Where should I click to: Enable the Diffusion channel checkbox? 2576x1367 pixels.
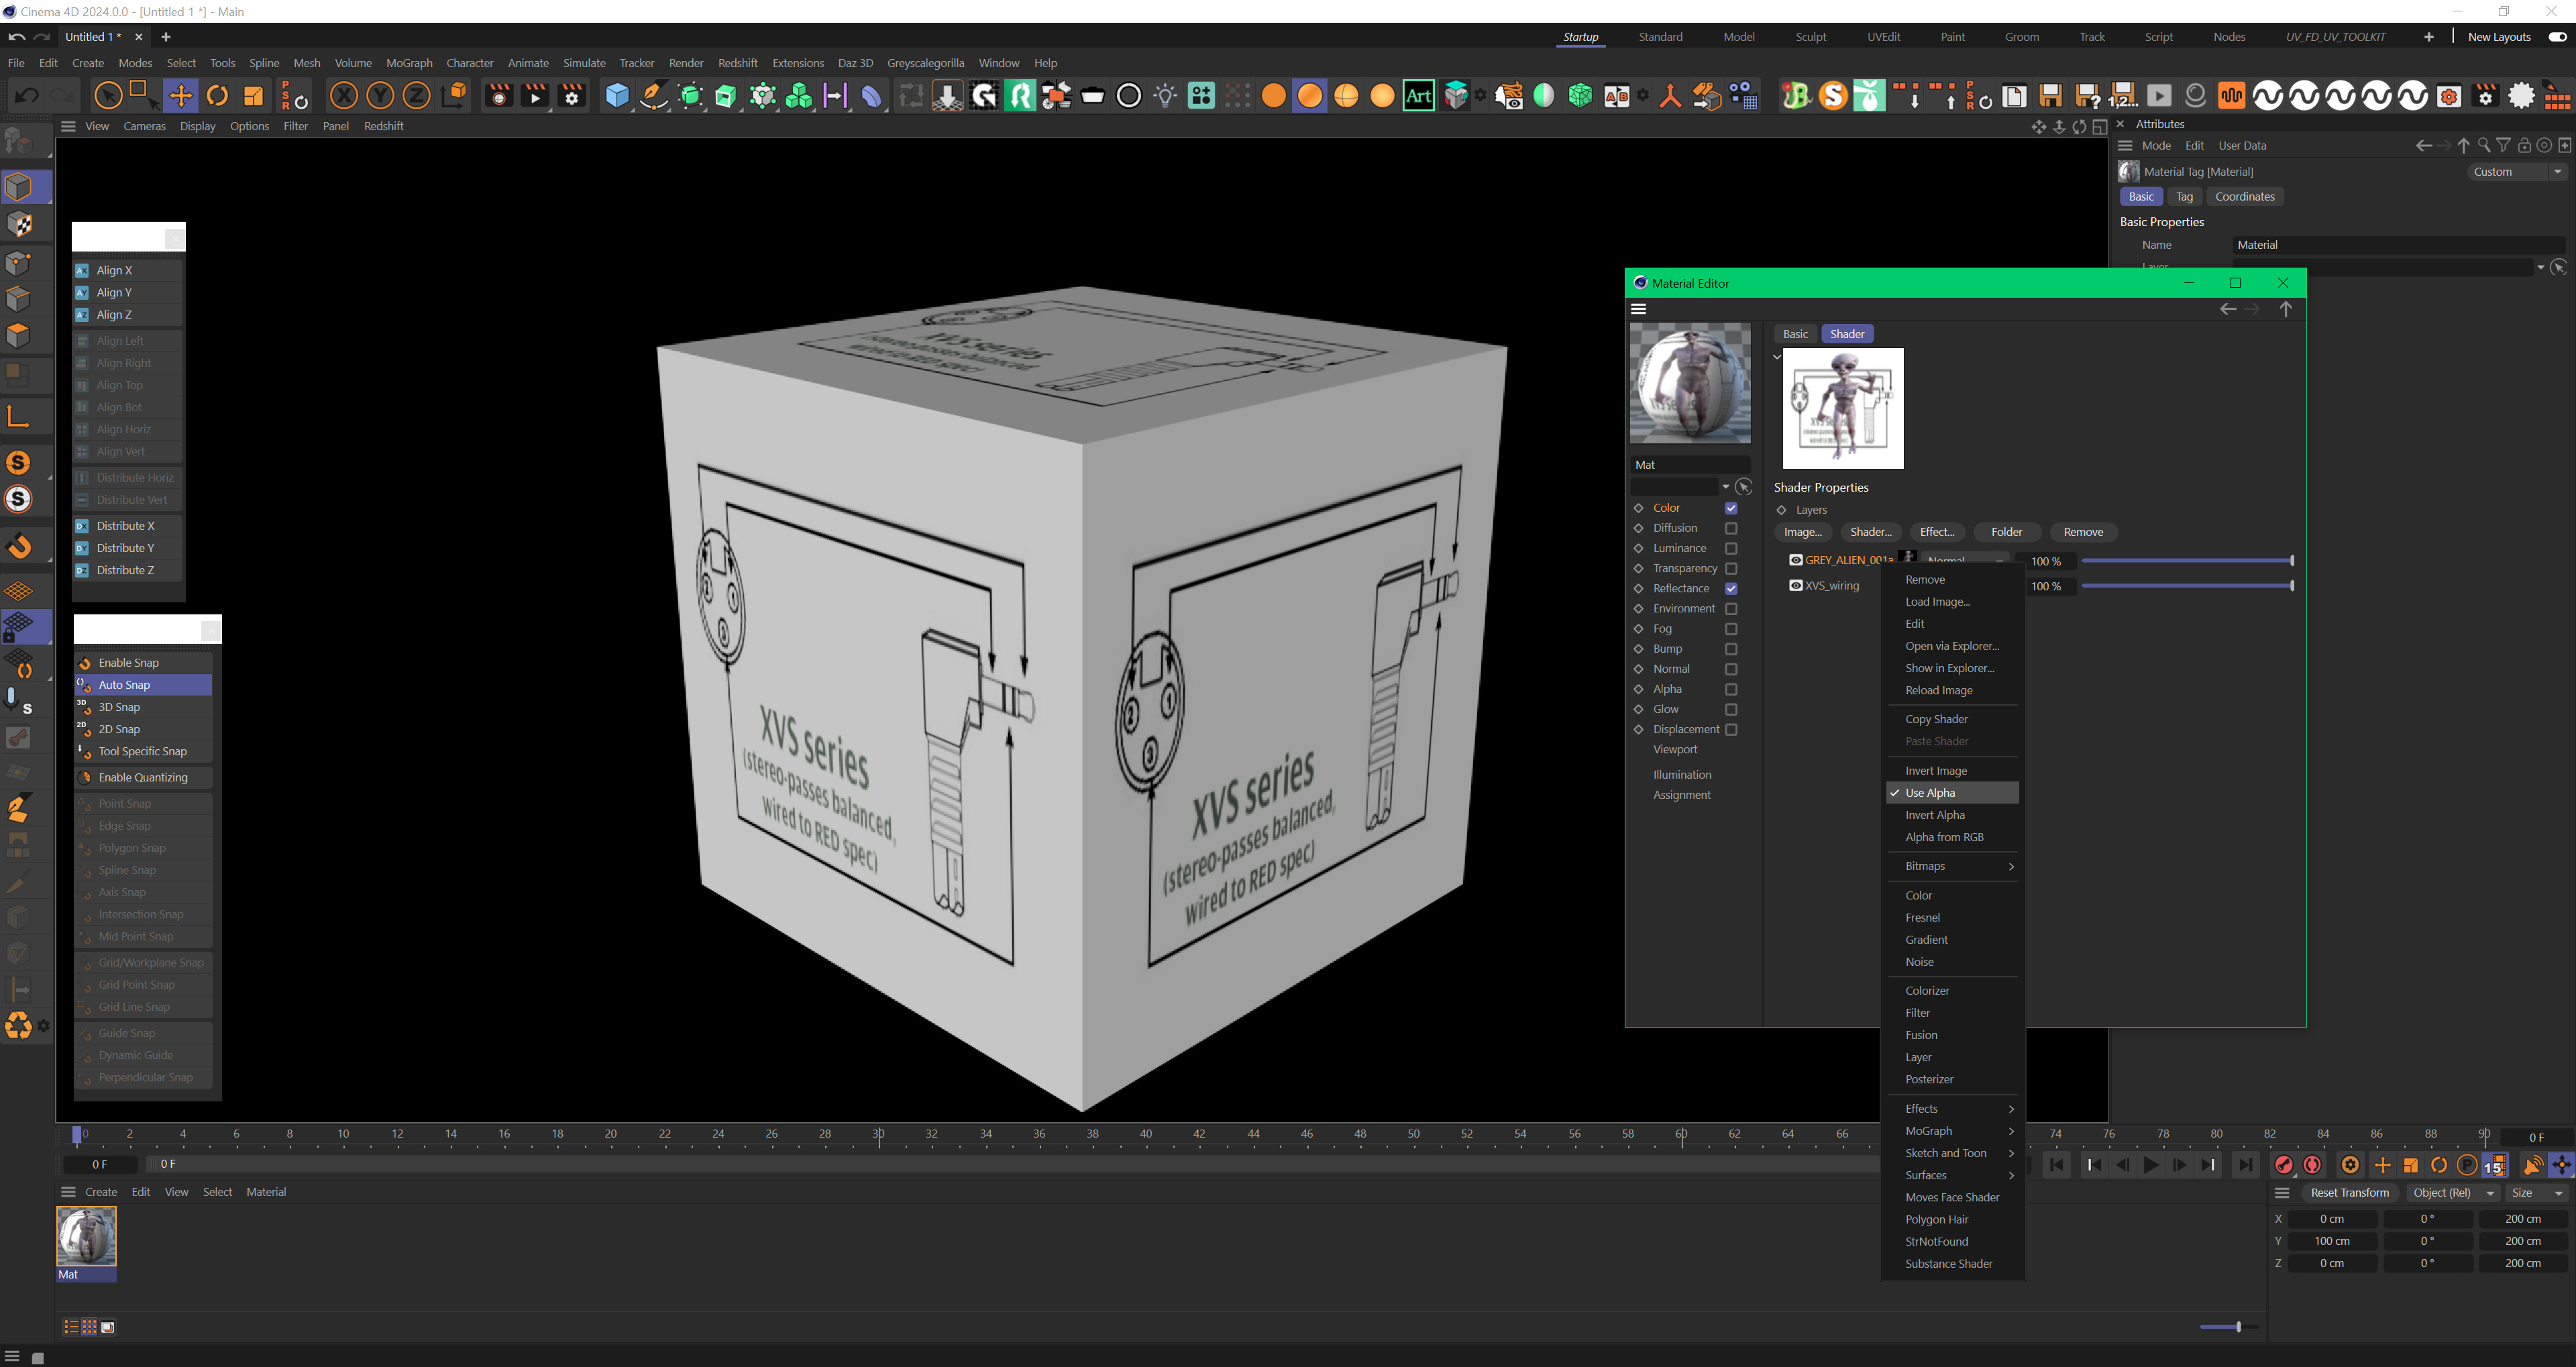click(1731, 528)
